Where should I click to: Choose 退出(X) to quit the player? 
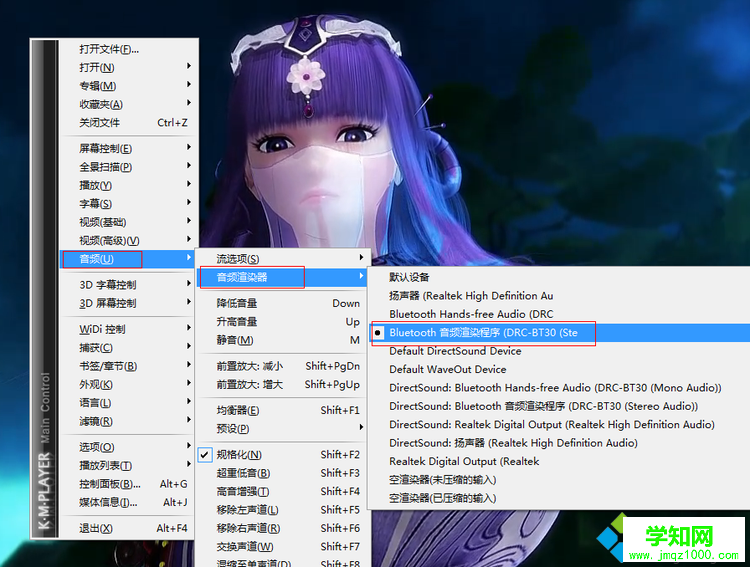point(128,528)
